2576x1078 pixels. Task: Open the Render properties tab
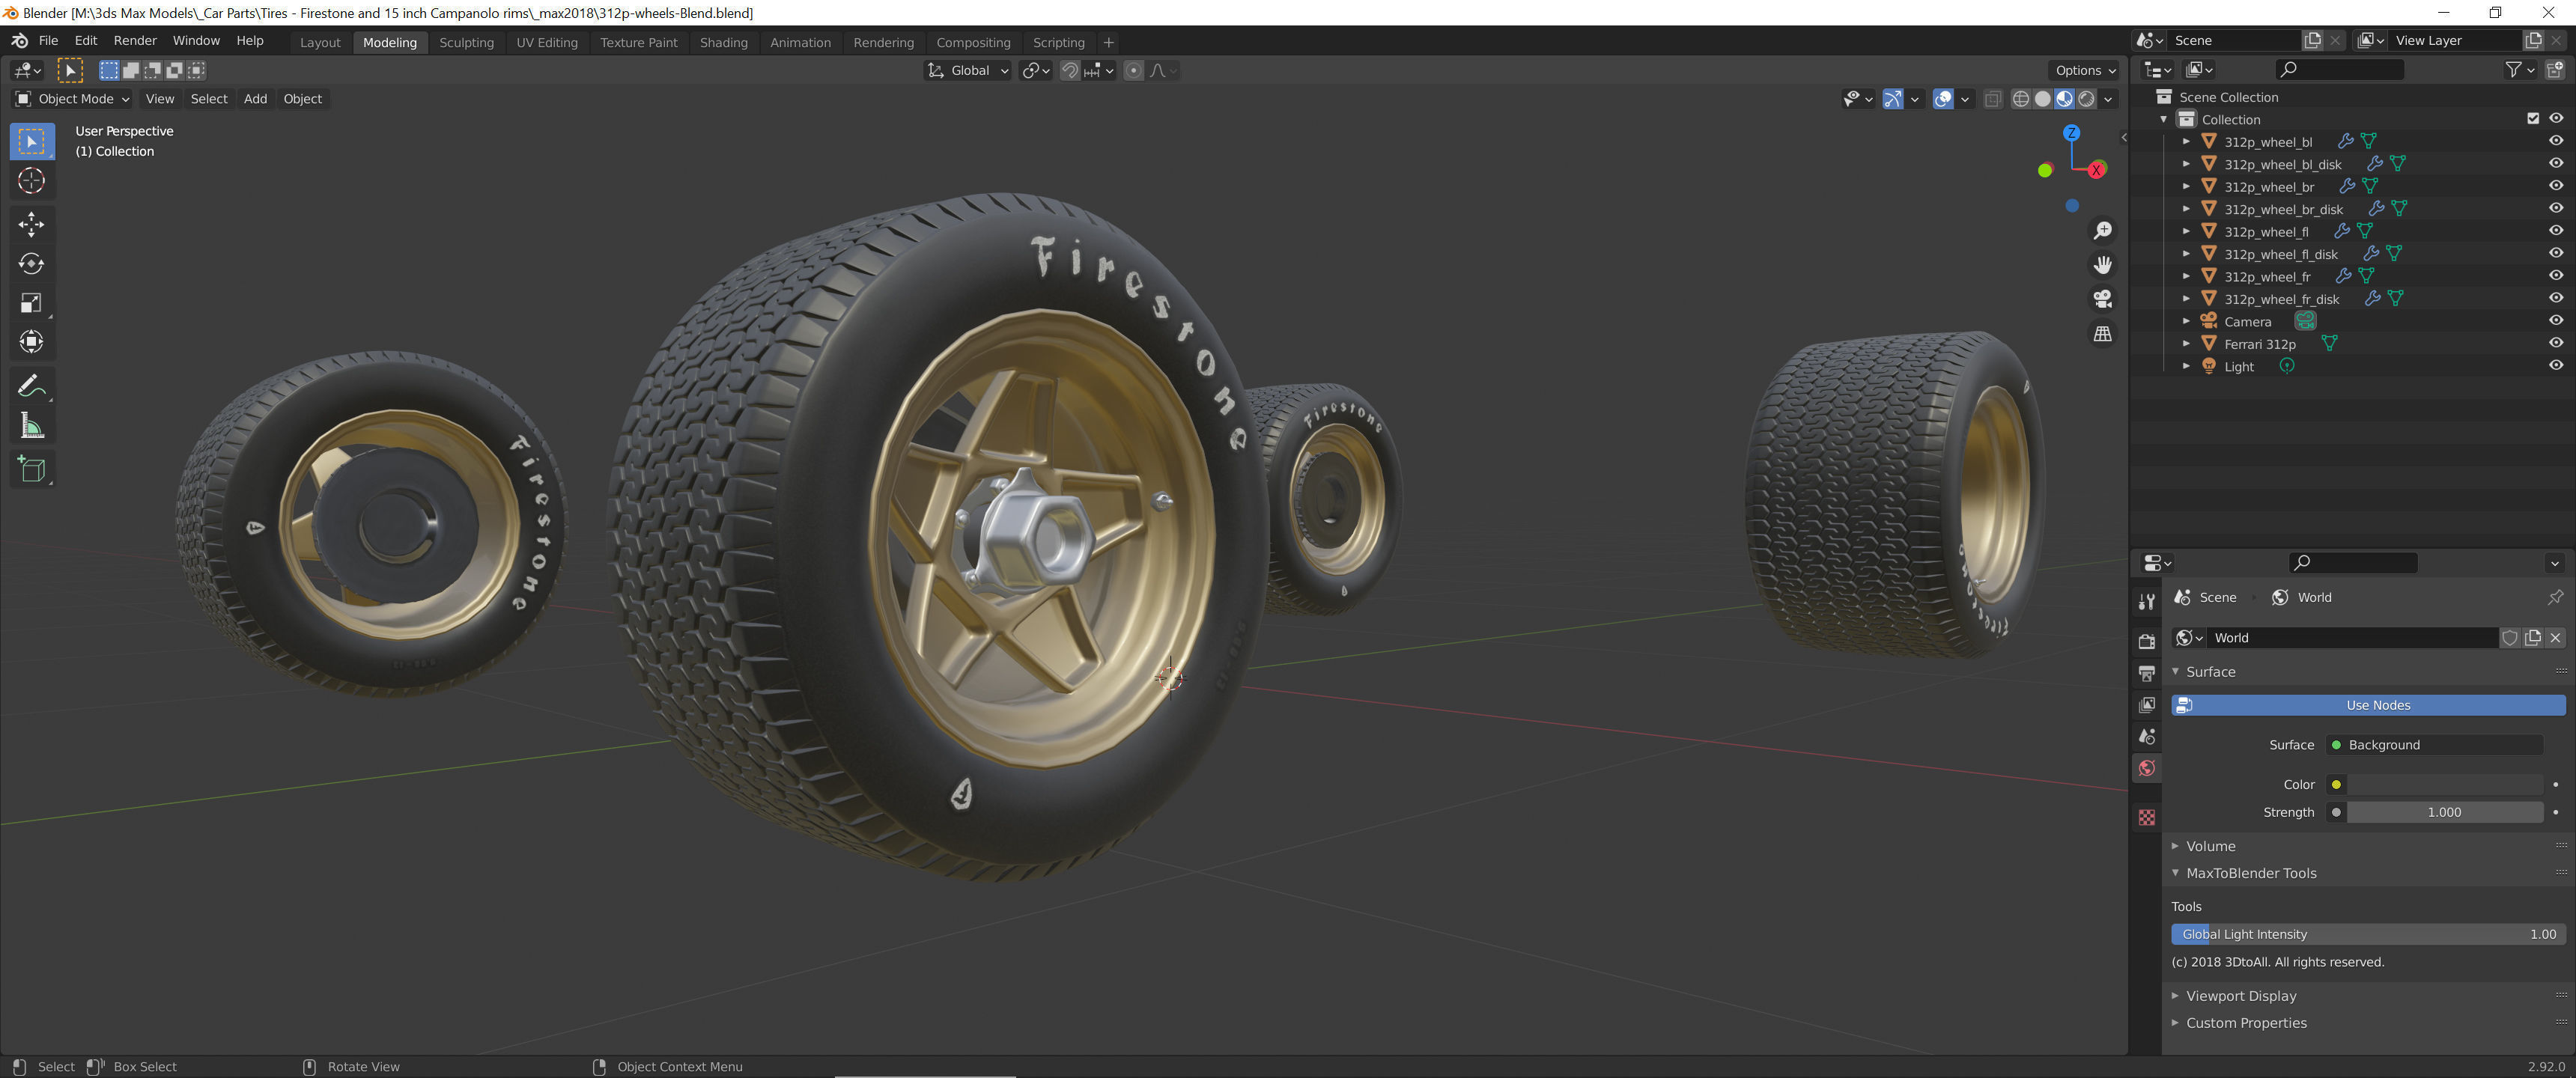(2146, 641)
